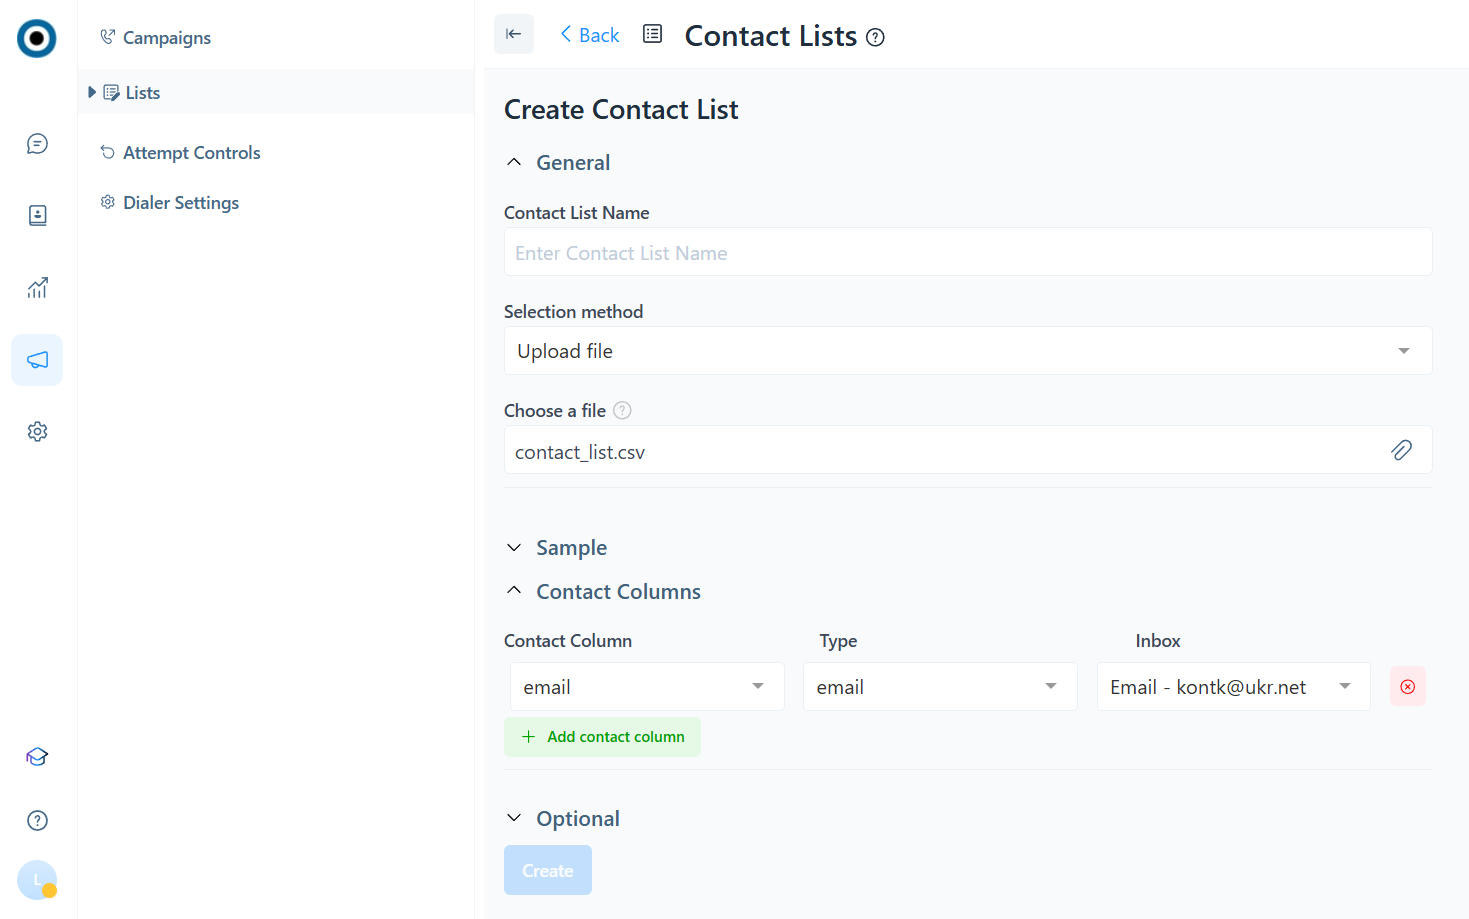Open the Inbox dropdown
1469x919 pixels.
[x=1232, y=687]
